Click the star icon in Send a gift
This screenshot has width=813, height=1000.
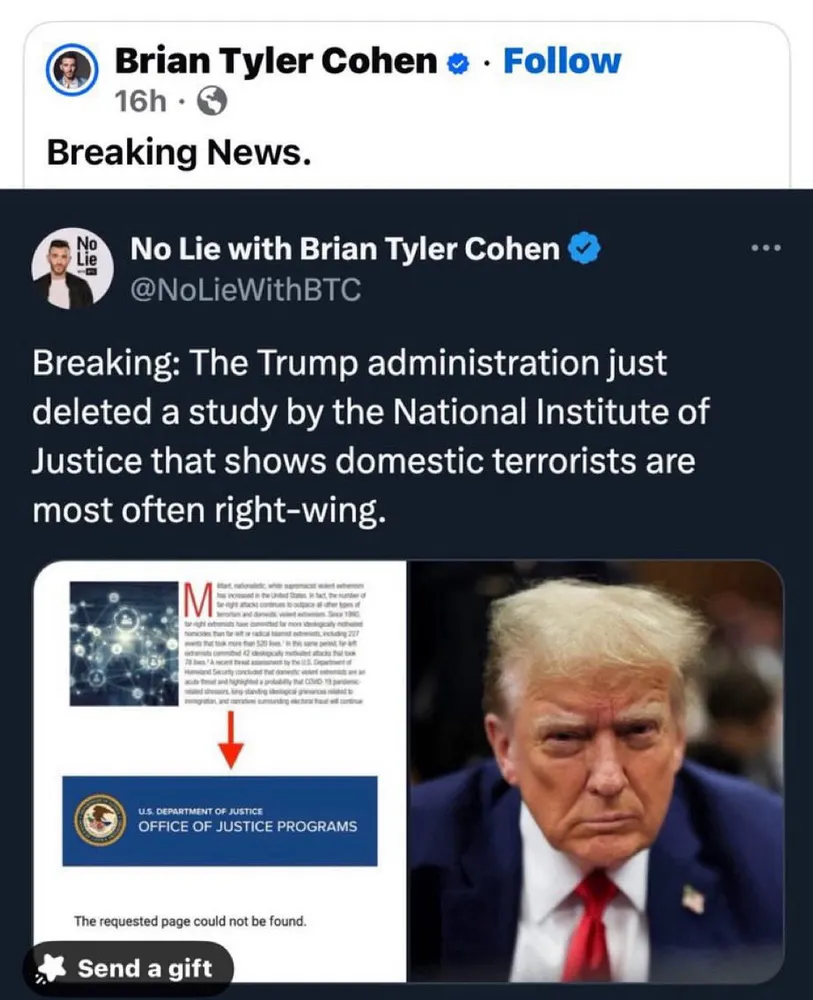(51, 969)
